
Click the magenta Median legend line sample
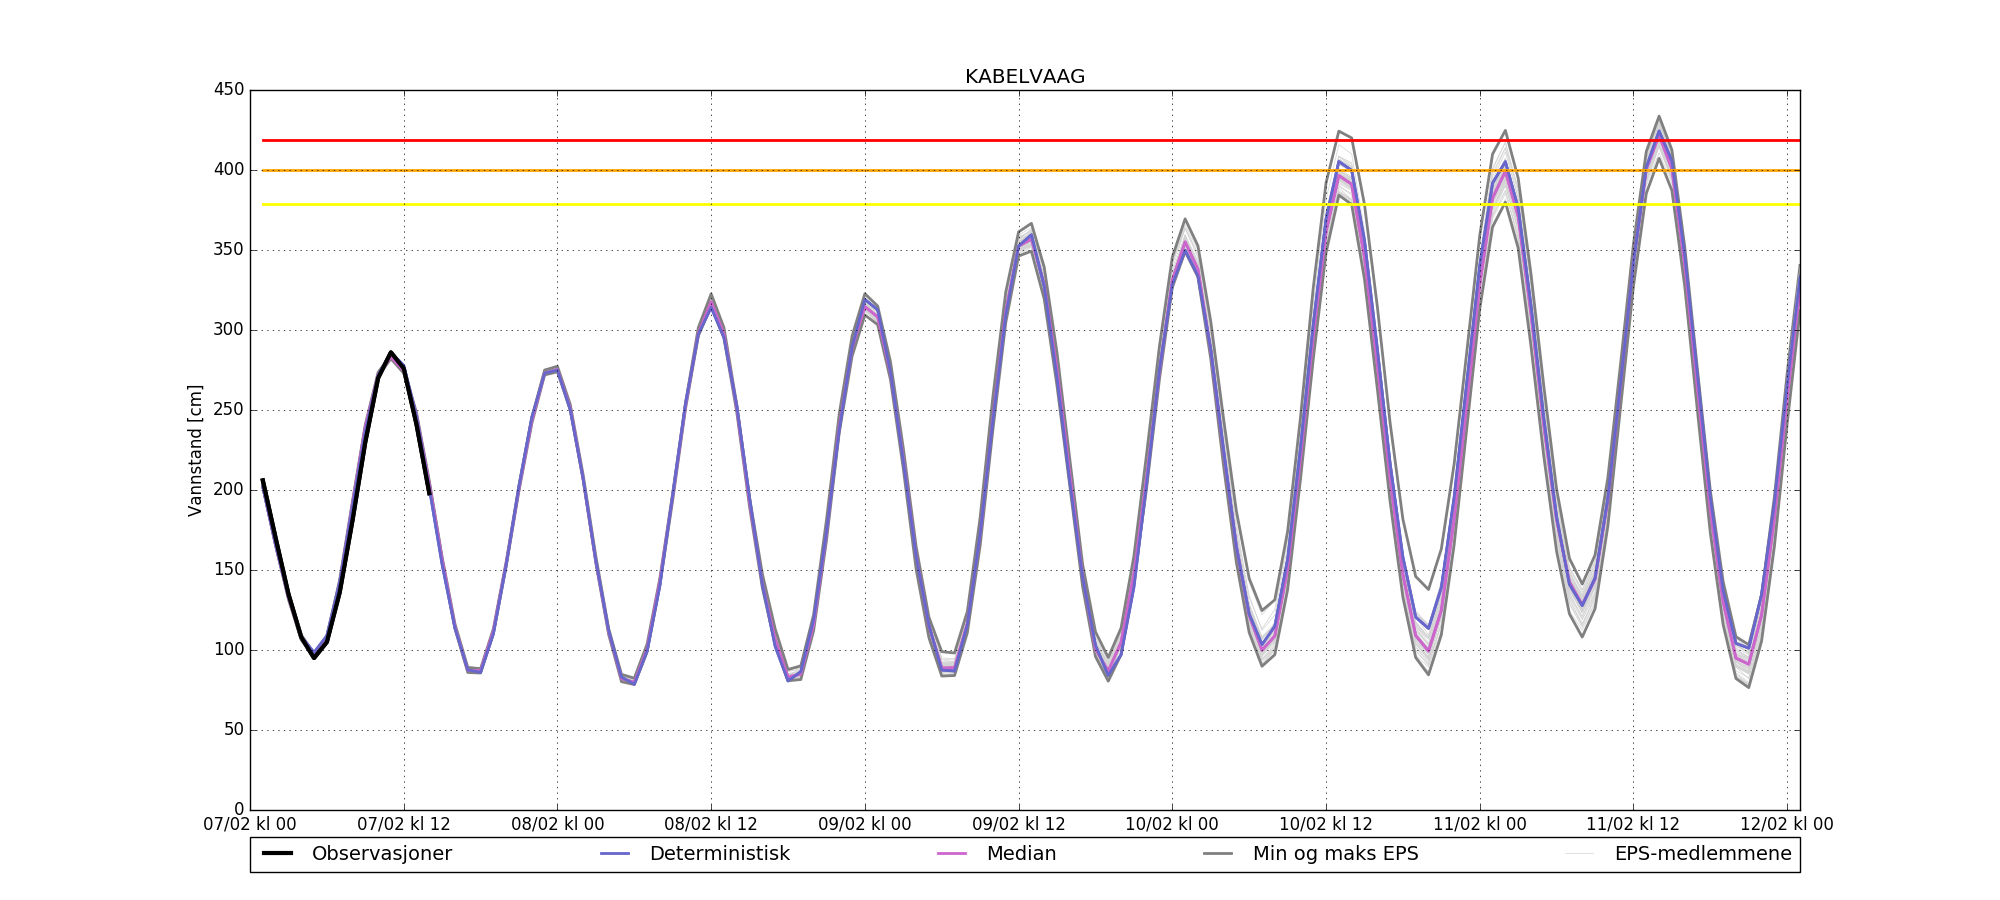tap(952, 853)
